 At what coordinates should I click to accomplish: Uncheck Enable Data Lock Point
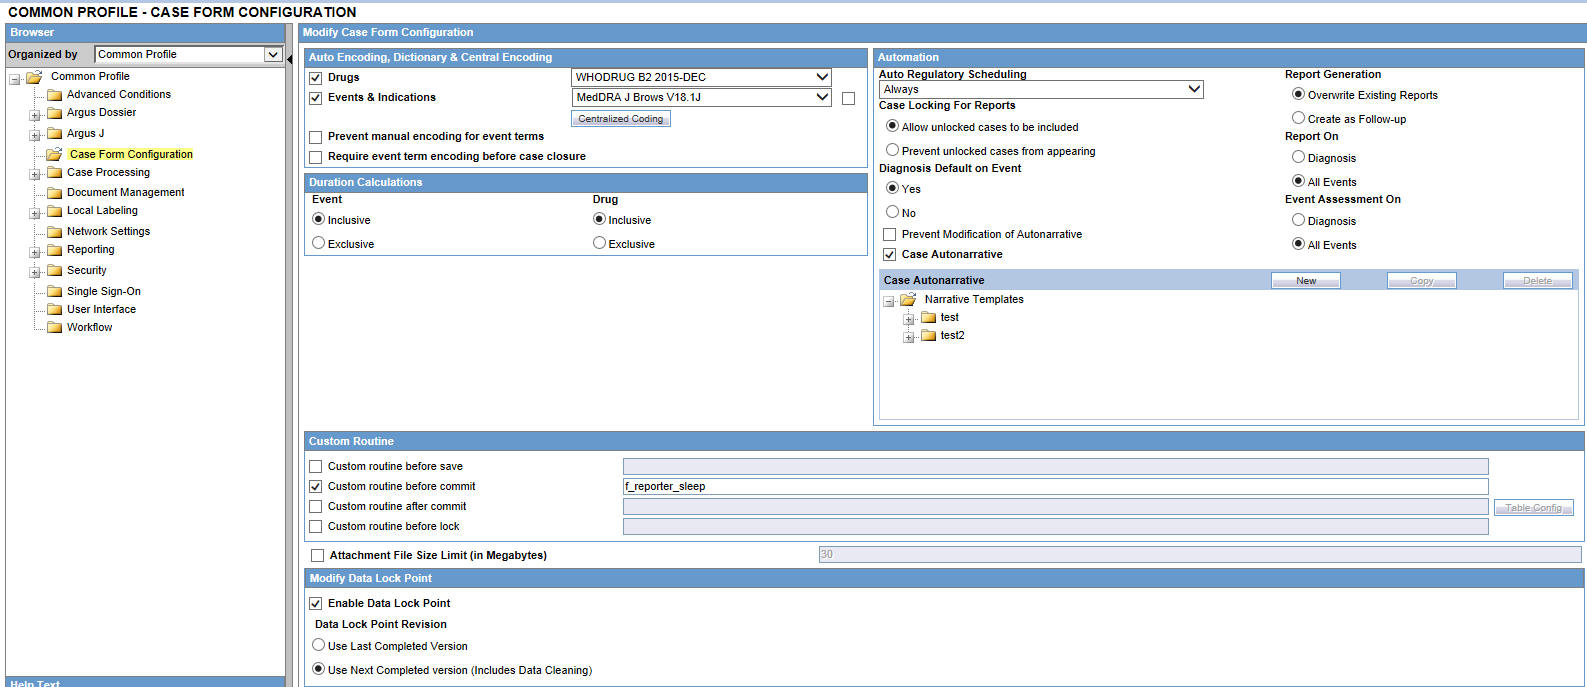tap(316, 604)
